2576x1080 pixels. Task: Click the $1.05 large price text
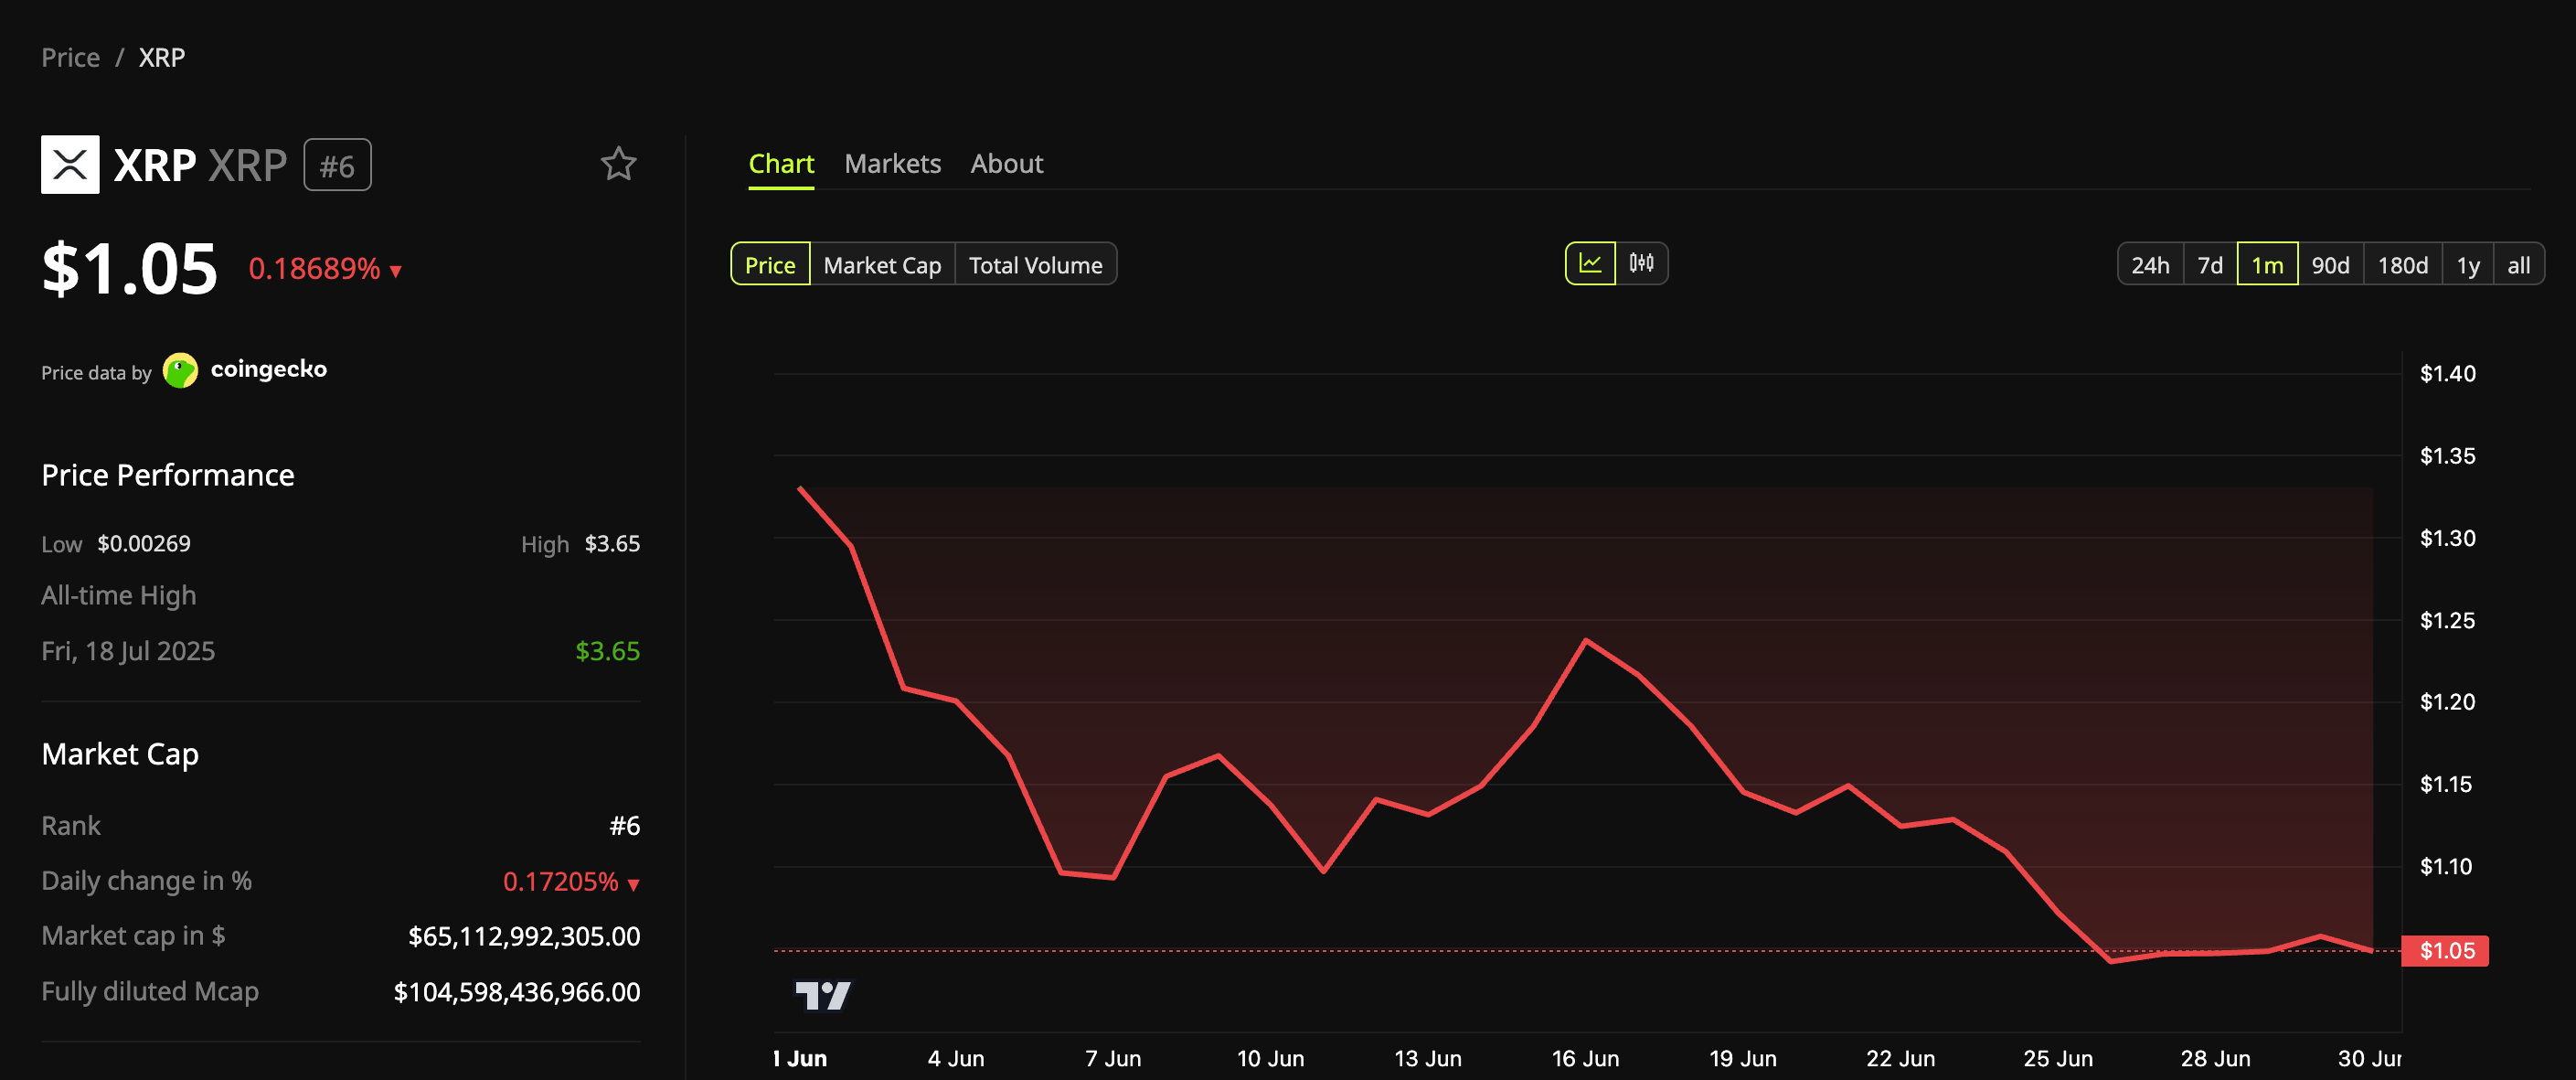tap(129, 269)
